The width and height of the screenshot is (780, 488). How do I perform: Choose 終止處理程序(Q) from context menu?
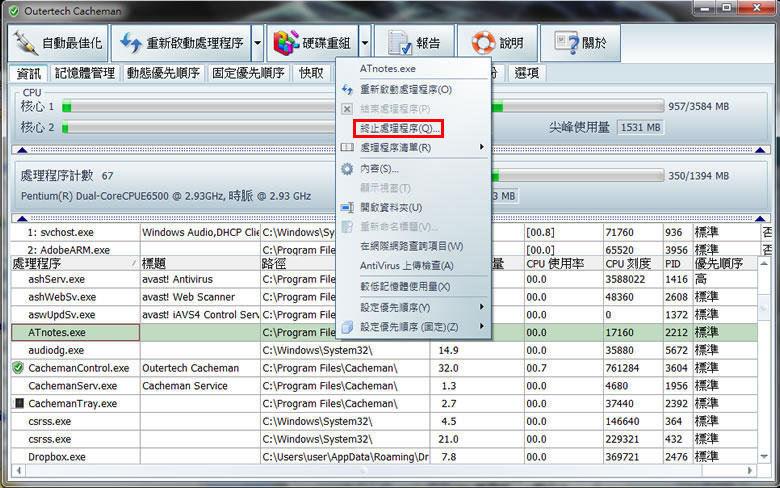(x=398, y=128)
